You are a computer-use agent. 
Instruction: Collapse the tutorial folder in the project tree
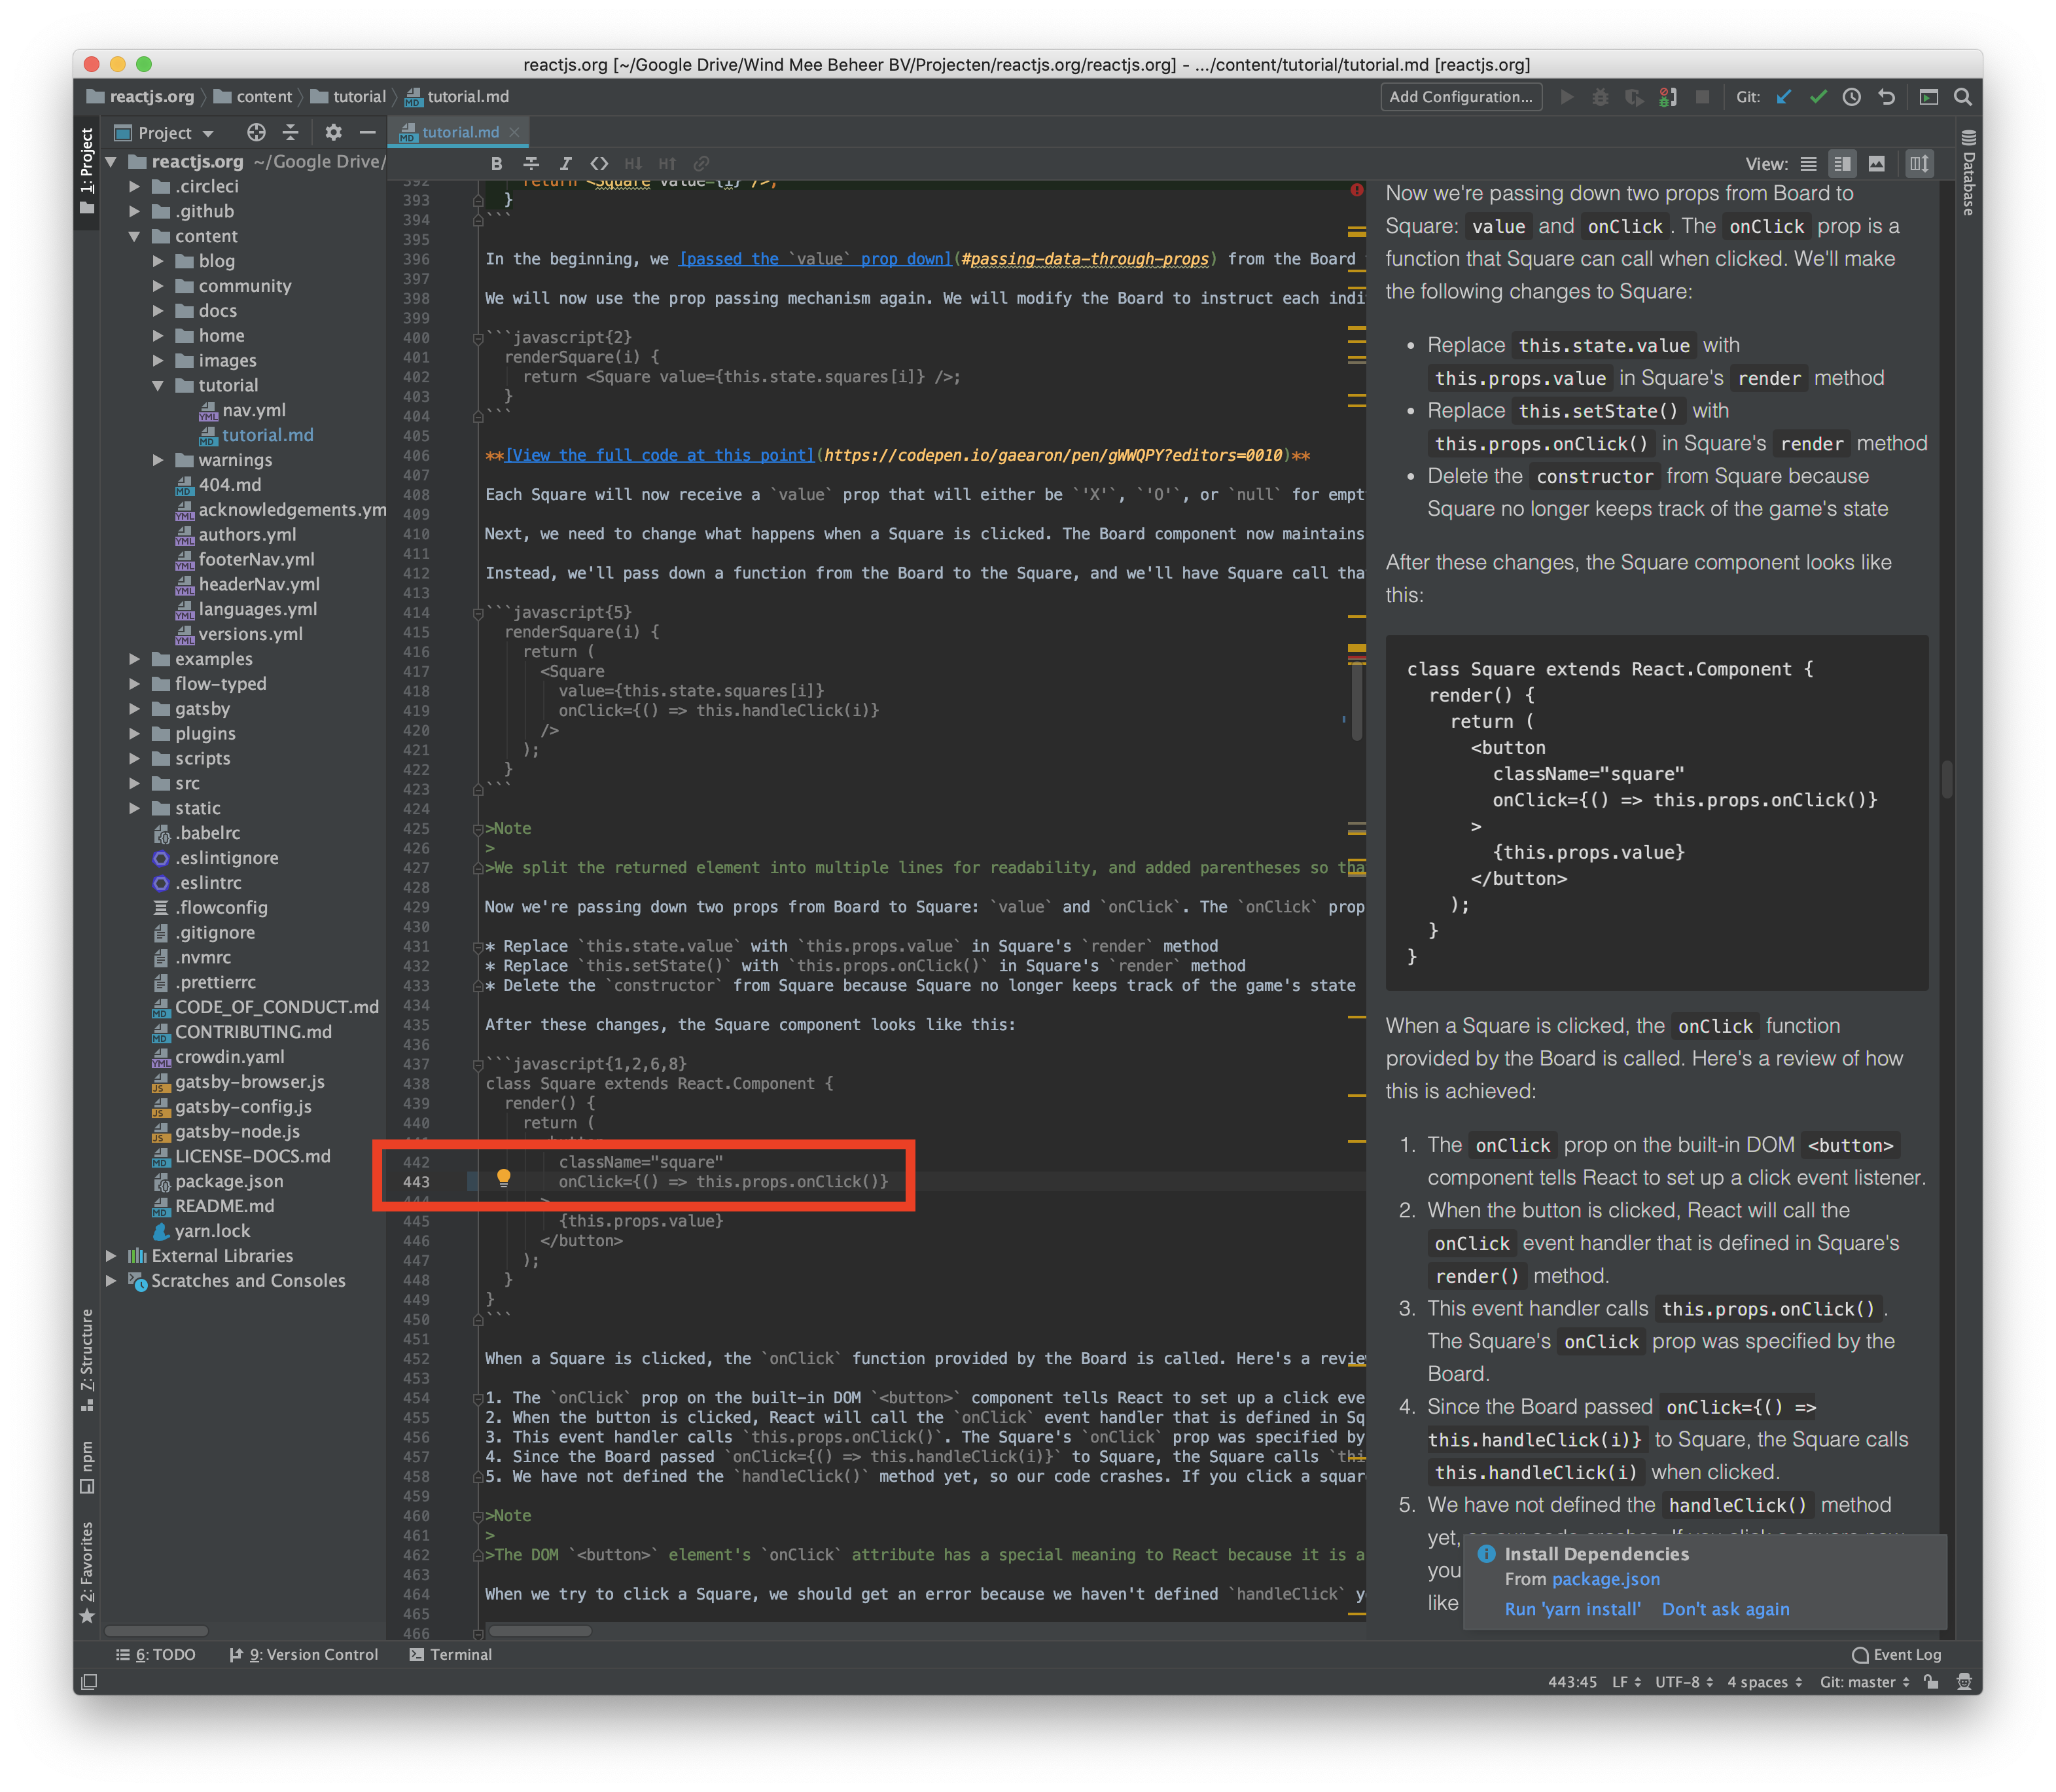click(158, 385)
